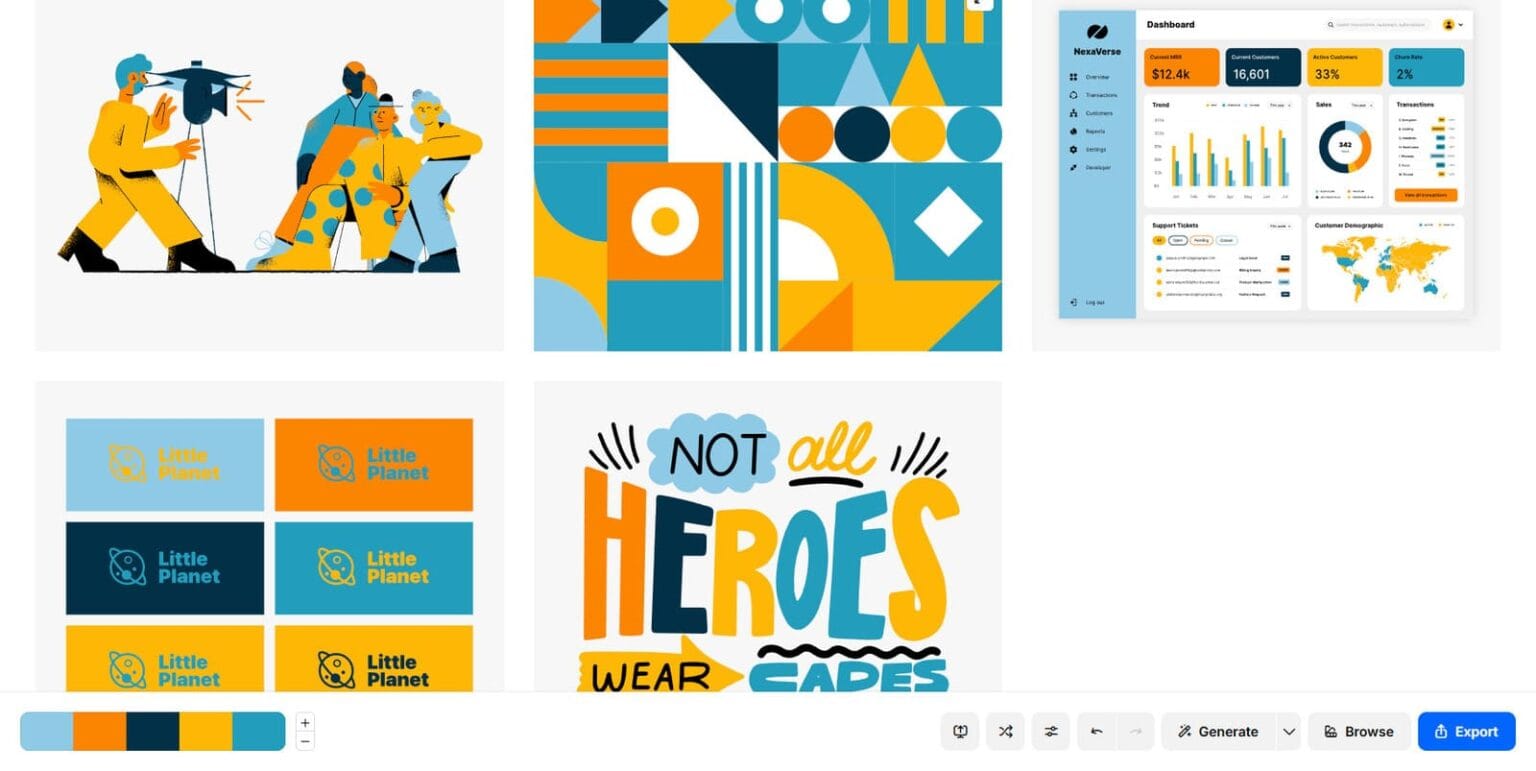The width and height of the screenshot is (1536, 771).
Task: Click the screen preview icon in the toolbar
Action: click(960, 731)
